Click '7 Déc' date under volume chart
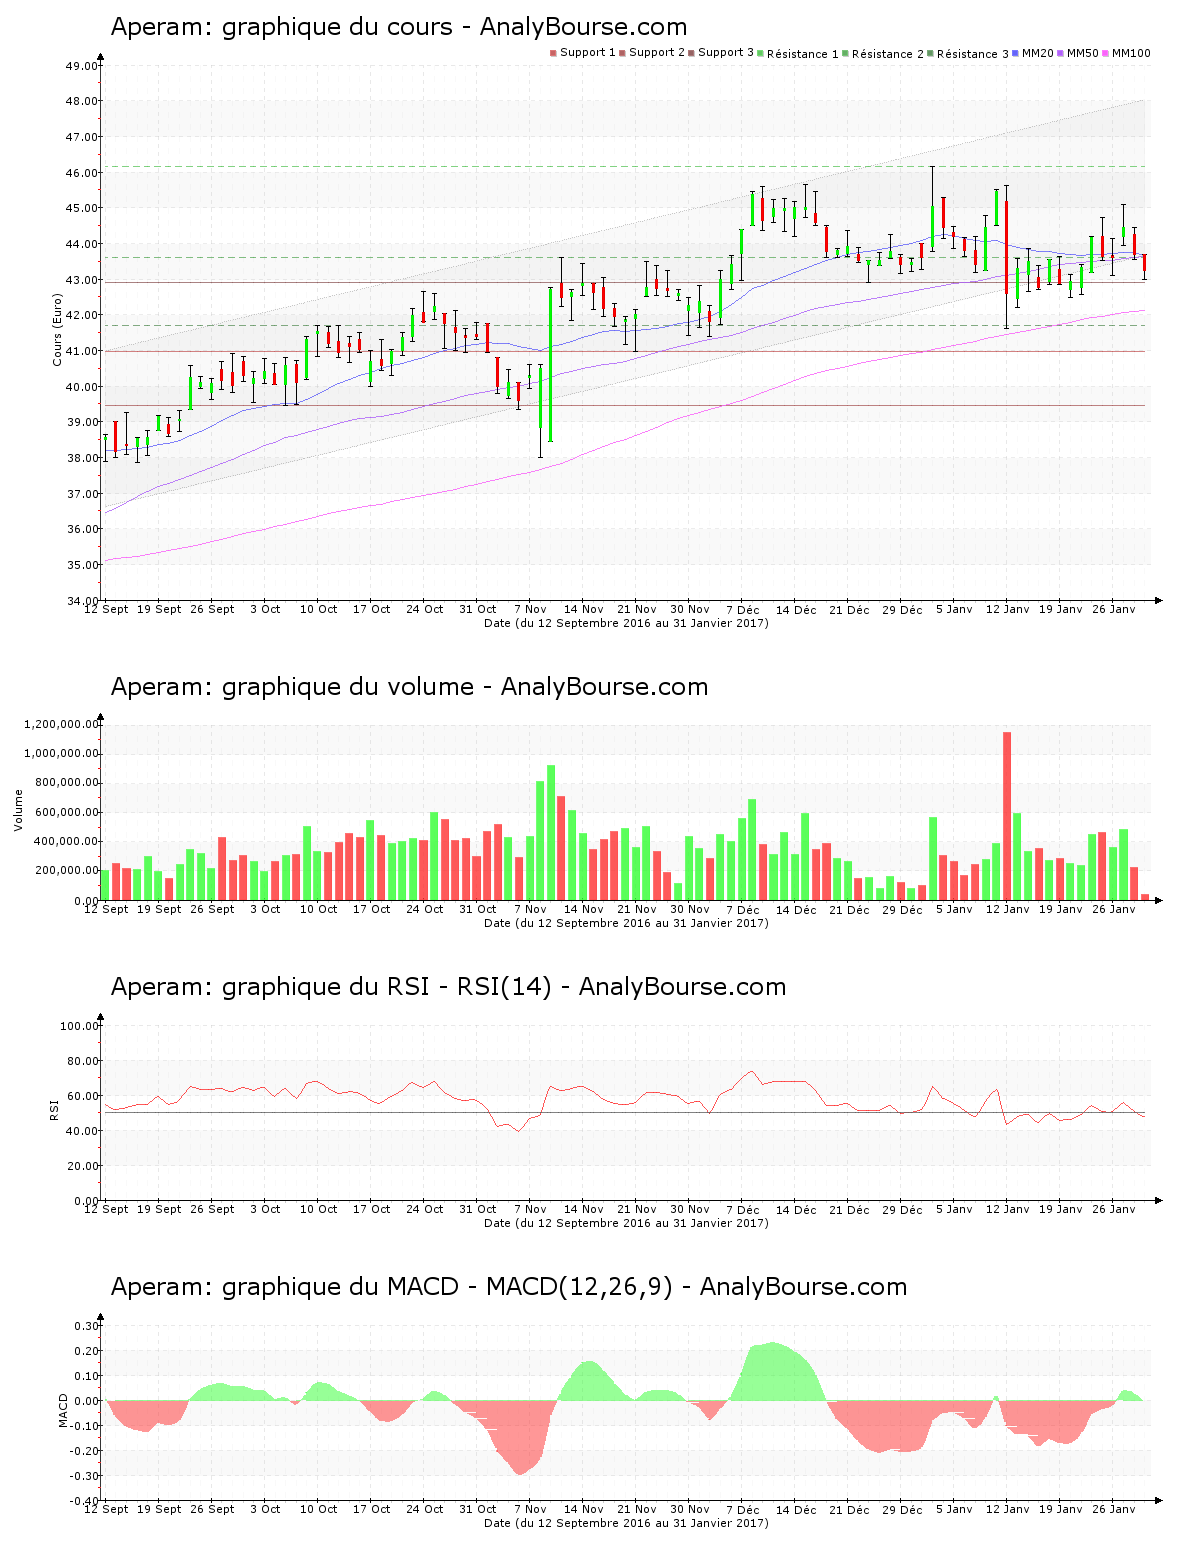Image resolution: width=1200 pixels, height=1550 pixels. click(743, 909)
